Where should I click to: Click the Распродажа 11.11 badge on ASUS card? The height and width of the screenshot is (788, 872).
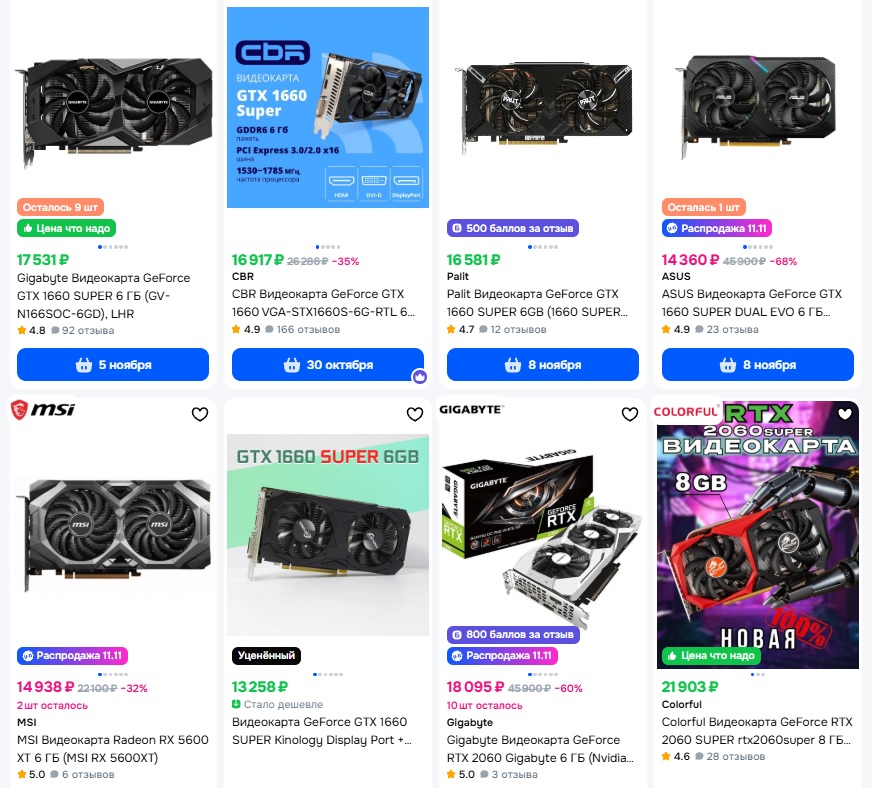tap(717, 228)
